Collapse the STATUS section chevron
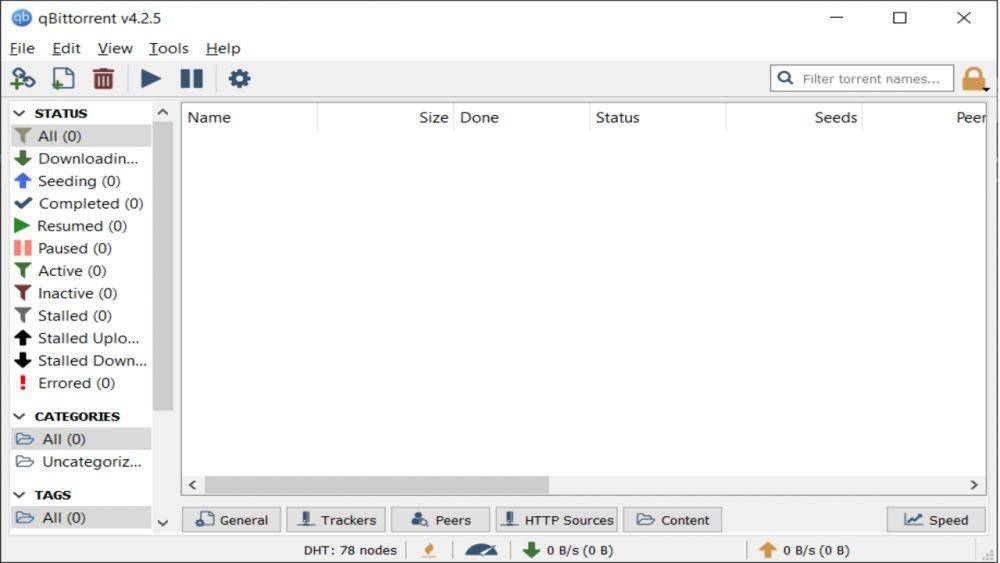 coord(20,113)
